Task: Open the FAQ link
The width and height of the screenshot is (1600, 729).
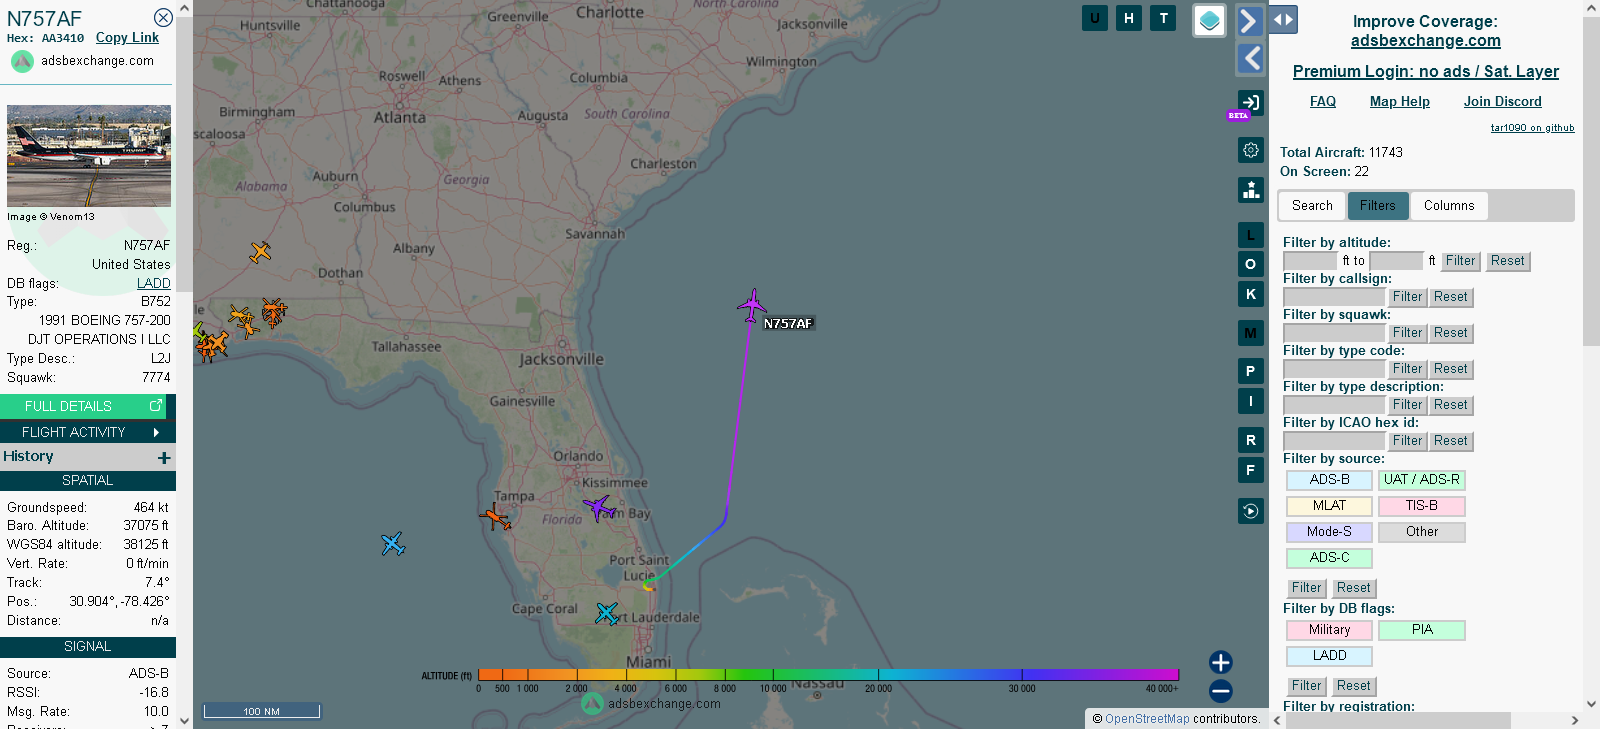Action: pyautogui.click(x=1323, y=102)
